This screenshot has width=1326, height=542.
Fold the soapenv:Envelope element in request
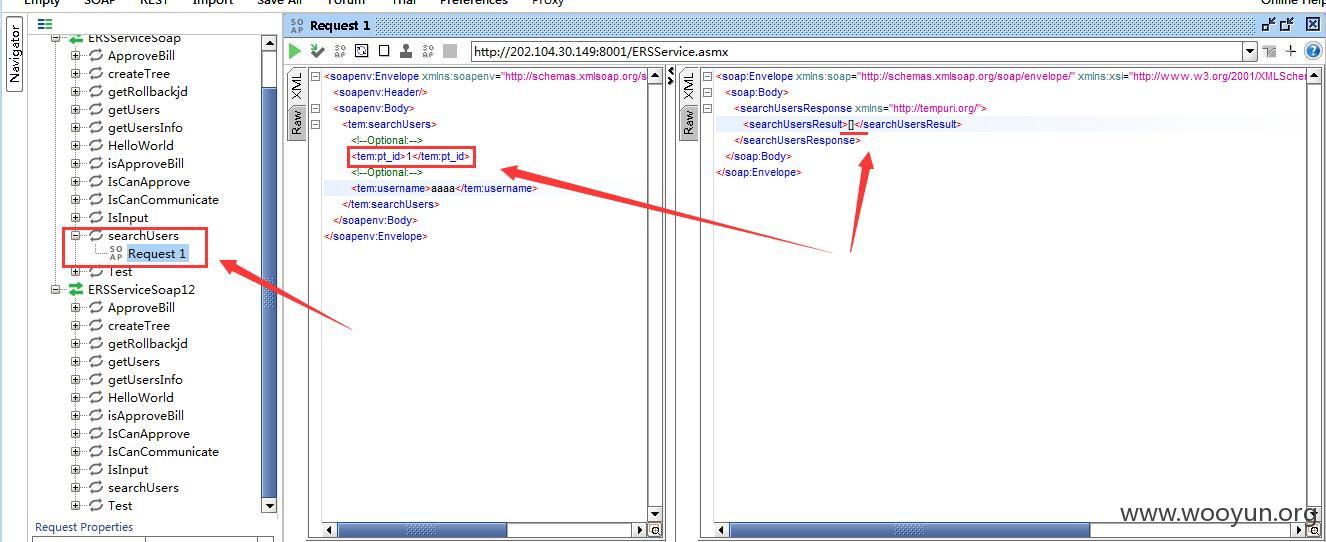tap(316, 76)
